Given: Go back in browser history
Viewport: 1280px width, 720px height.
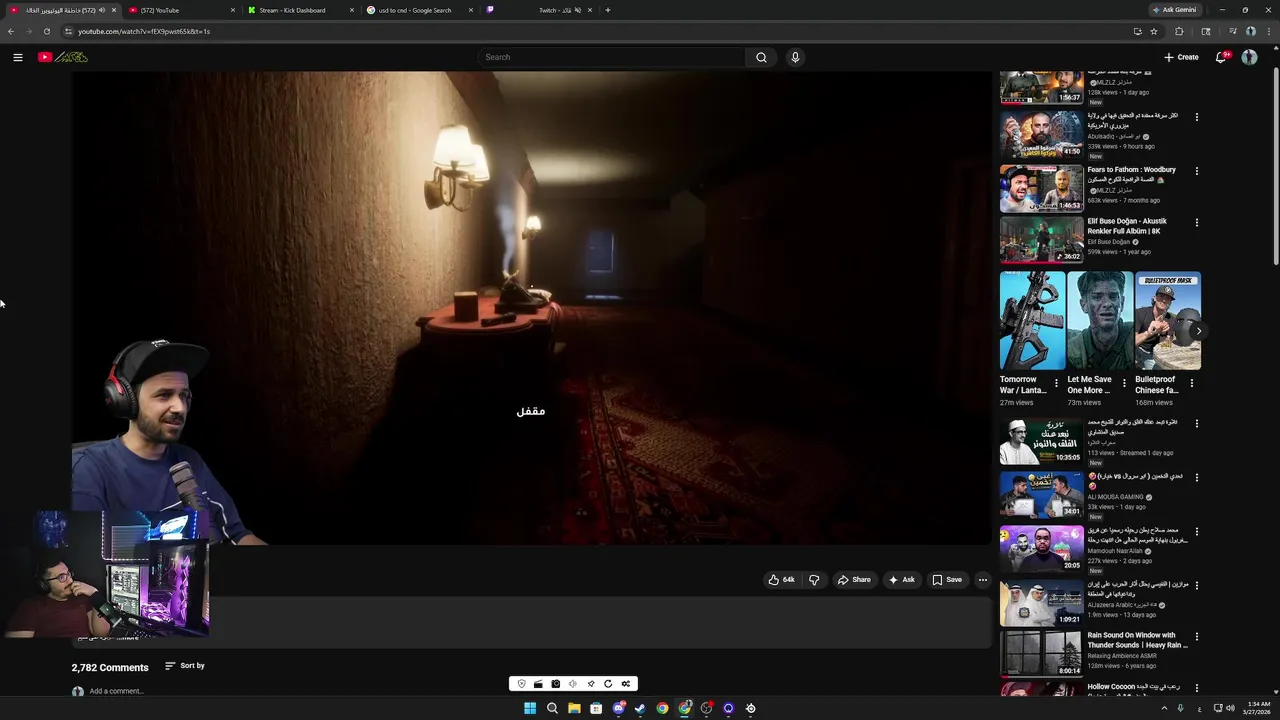Looking at the screenshot, I should point(11,31).
